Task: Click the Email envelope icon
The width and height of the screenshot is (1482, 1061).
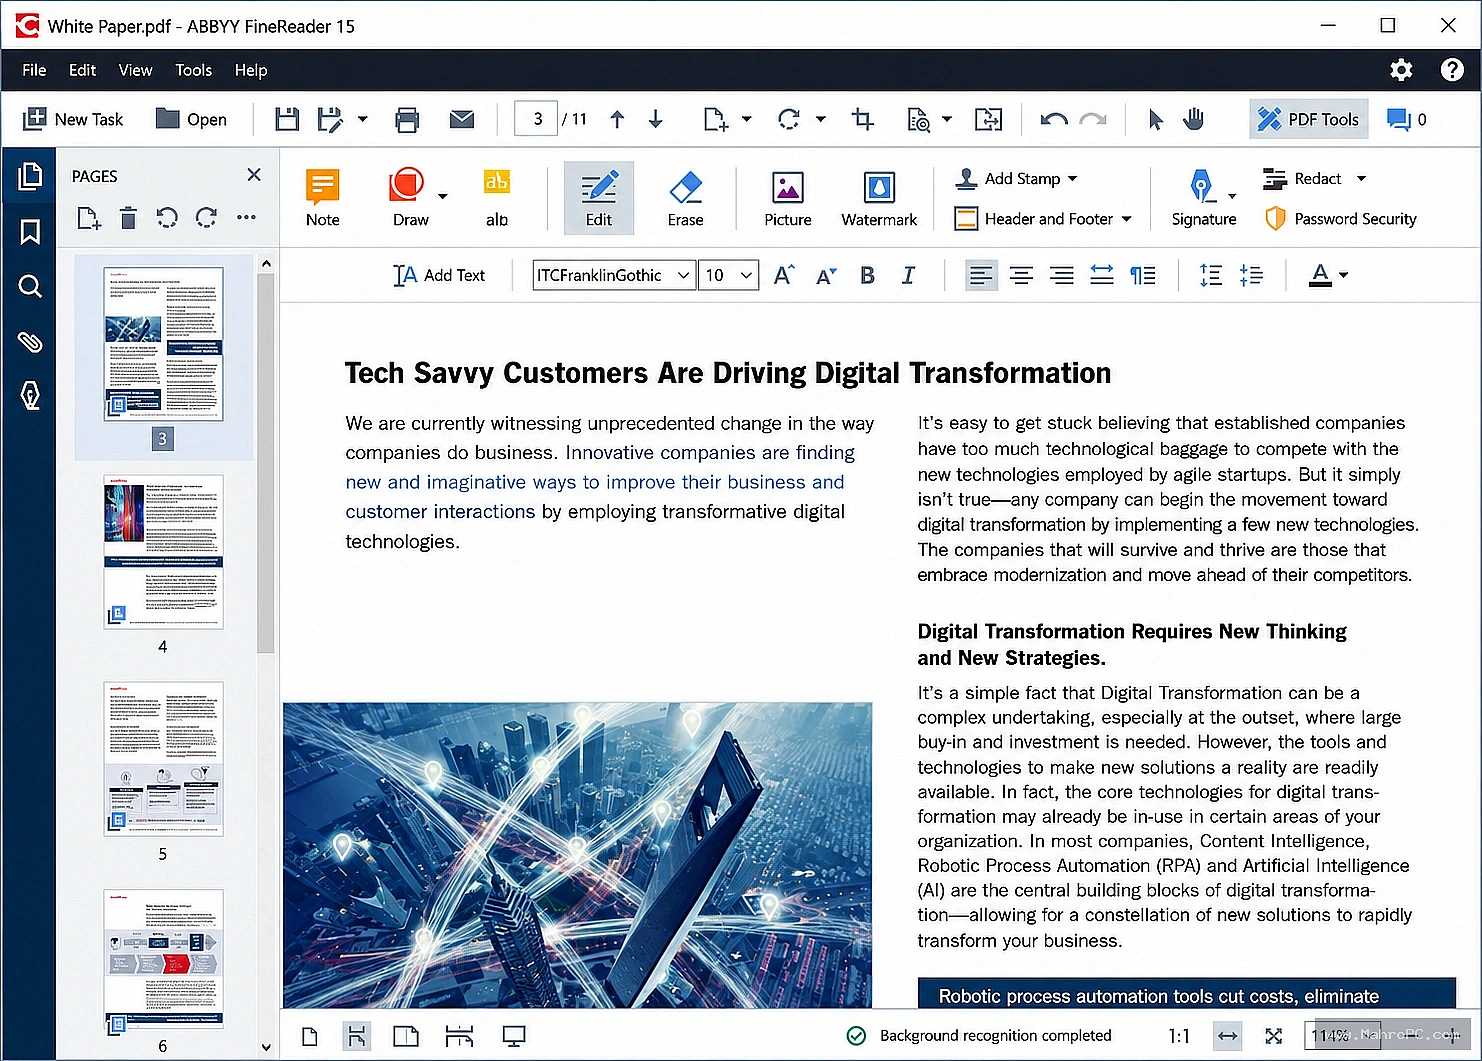Action: (x=462, y=120)
